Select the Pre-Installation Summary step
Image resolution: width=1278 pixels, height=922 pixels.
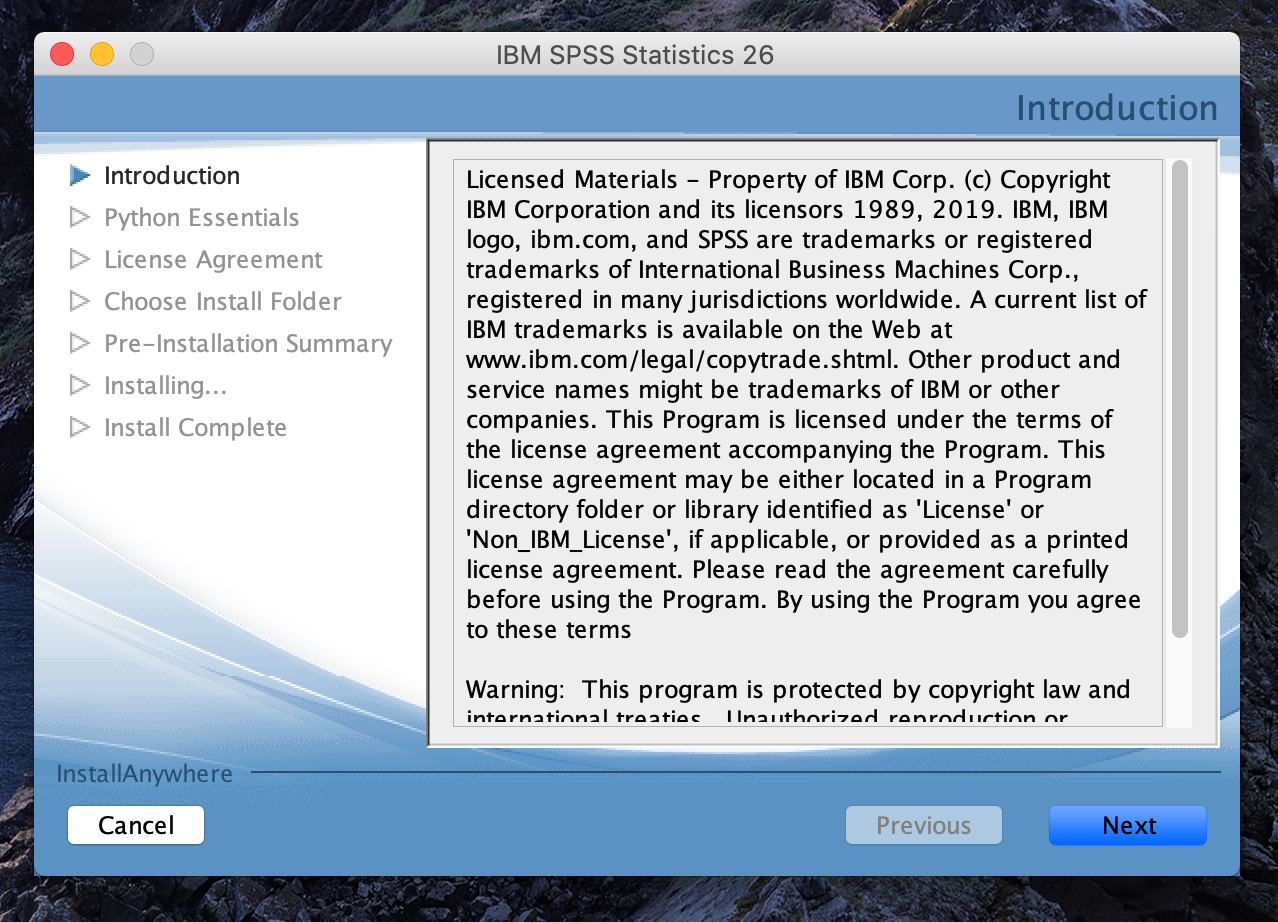coord(248,344)
